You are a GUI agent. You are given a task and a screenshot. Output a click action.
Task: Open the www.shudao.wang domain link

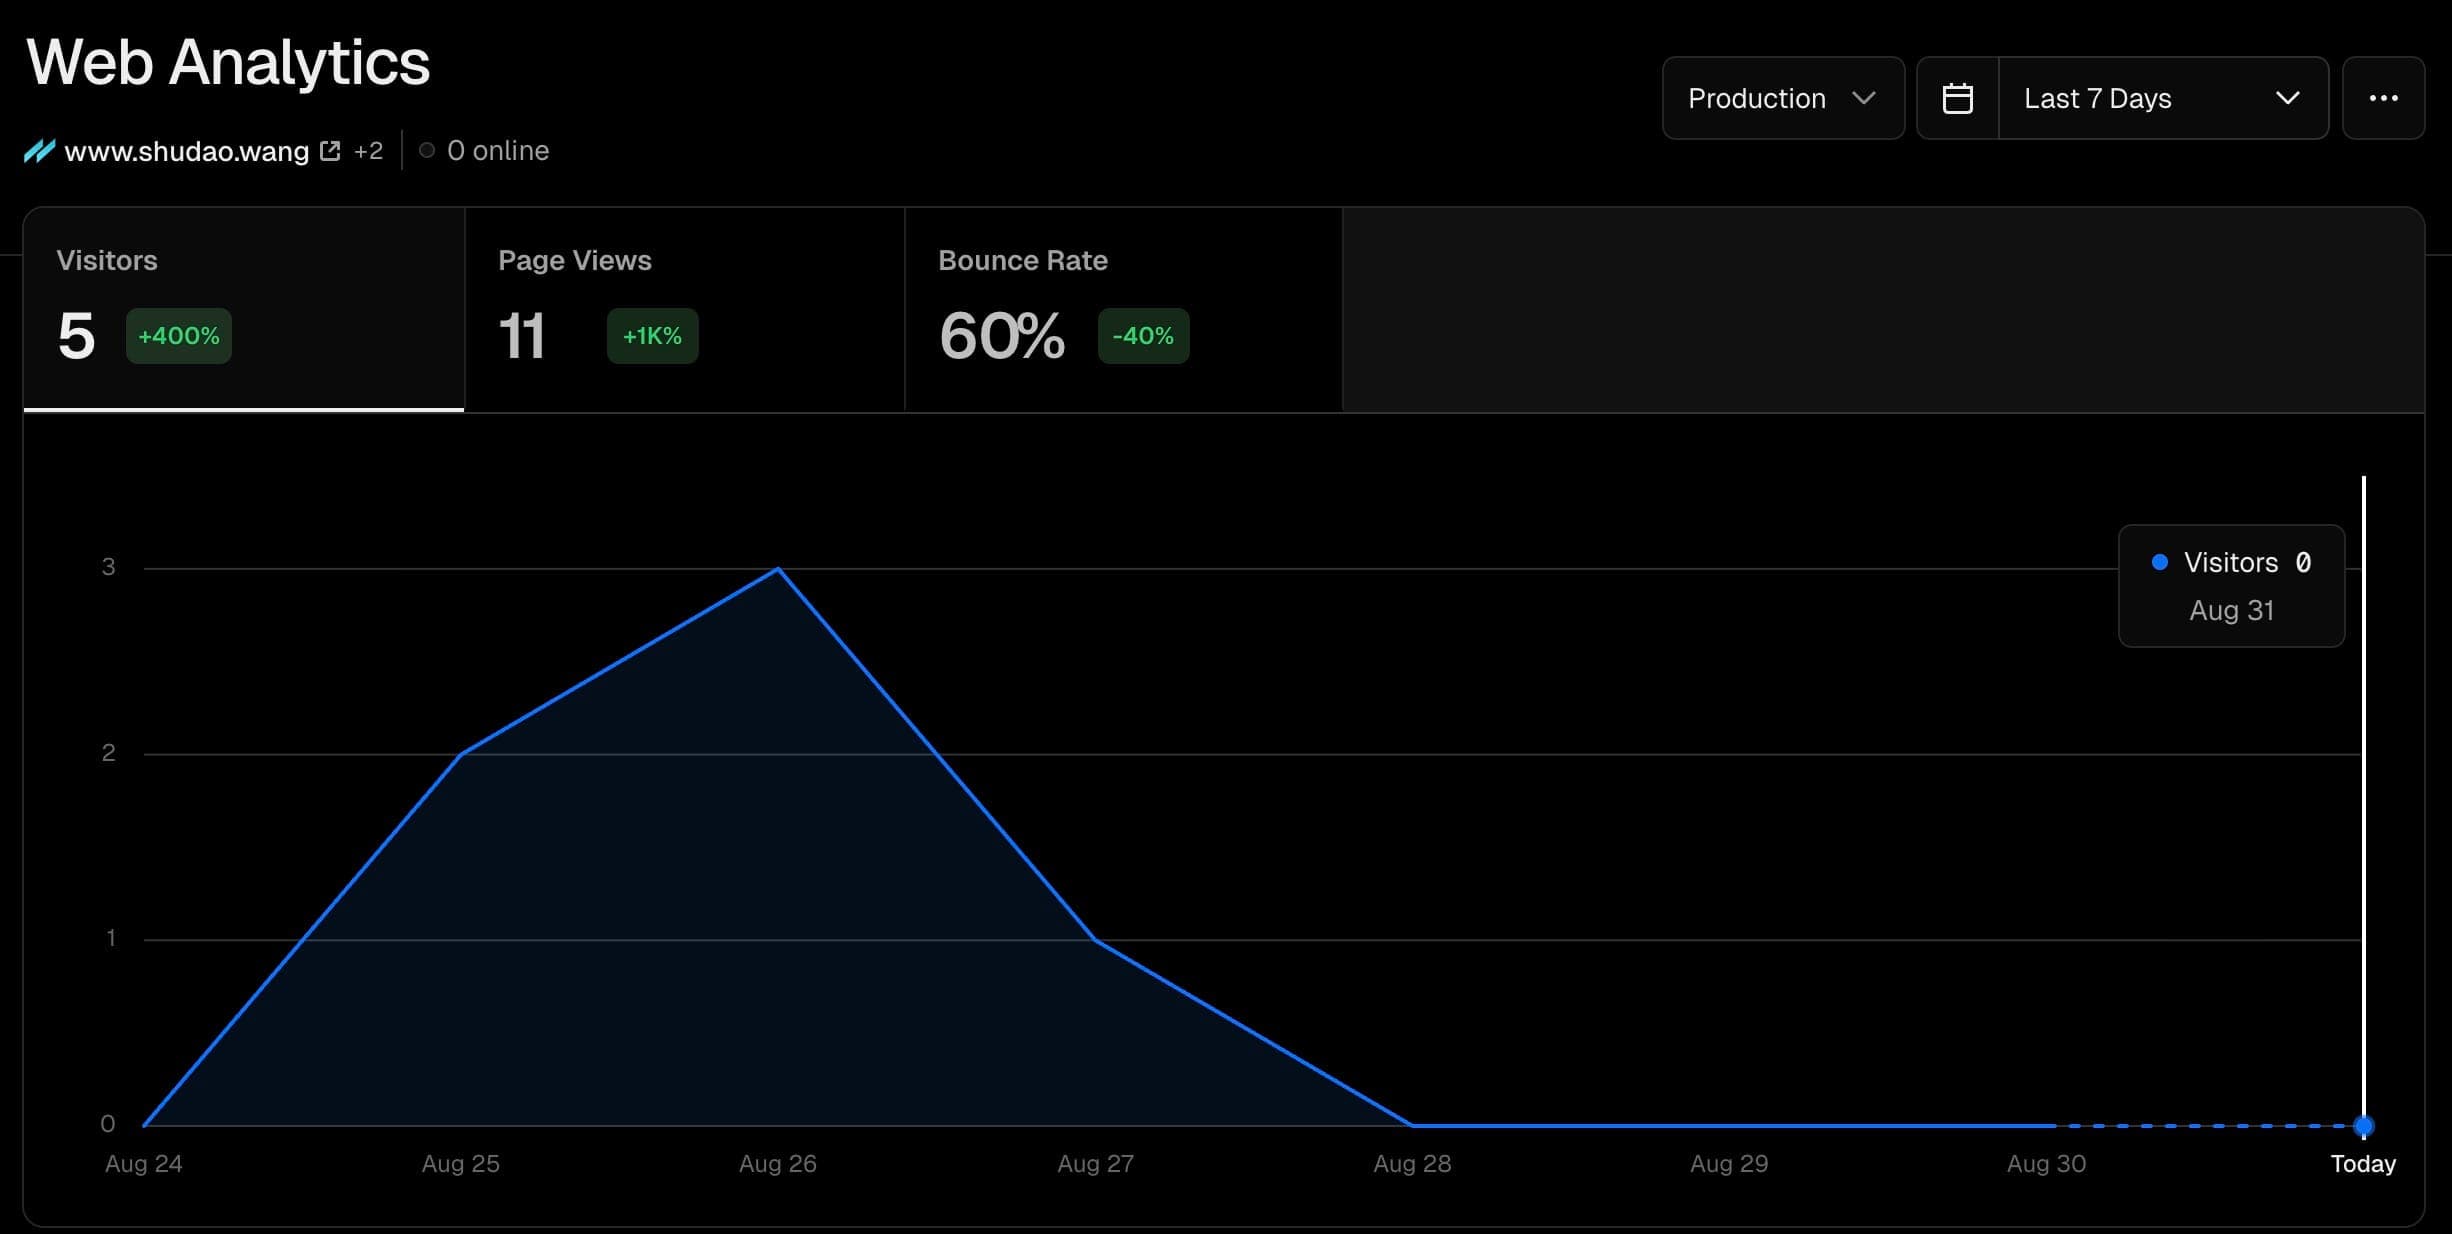(x=186, y=151)
